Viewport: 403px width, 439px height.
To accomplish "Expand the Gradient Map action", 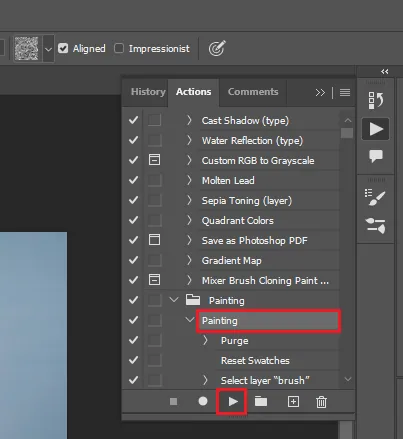I will pos(189,260).
